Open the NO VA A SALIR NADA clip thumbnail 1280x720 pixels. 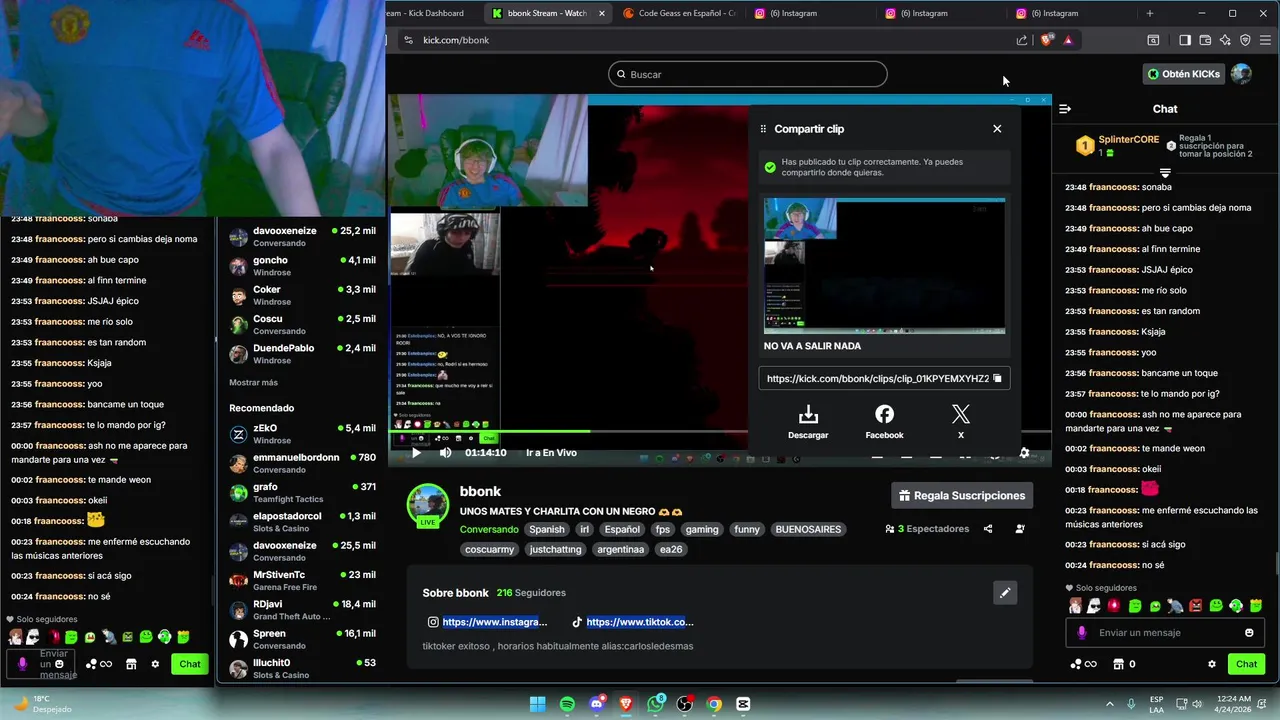coord(884,265)
